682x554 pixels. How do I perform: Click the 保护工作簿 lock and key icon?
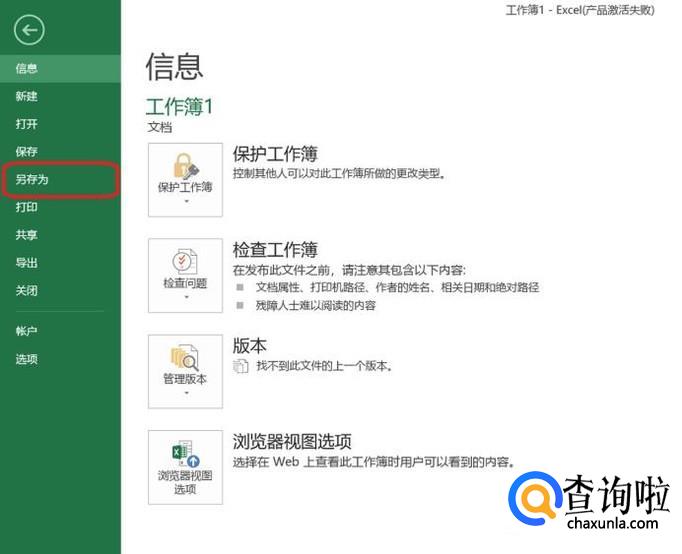click(x=185, y=166)
